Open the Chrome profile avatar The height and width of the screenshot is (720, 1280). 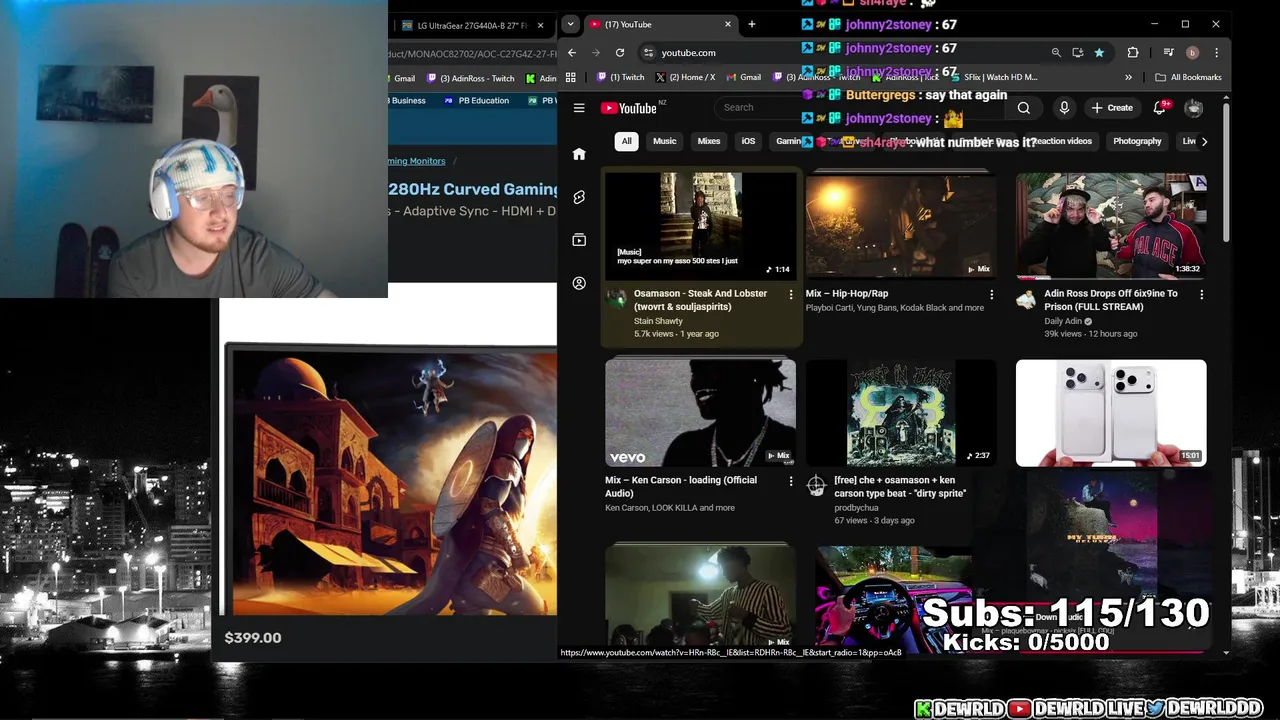pyautogui.click(x=1192, y=52)
